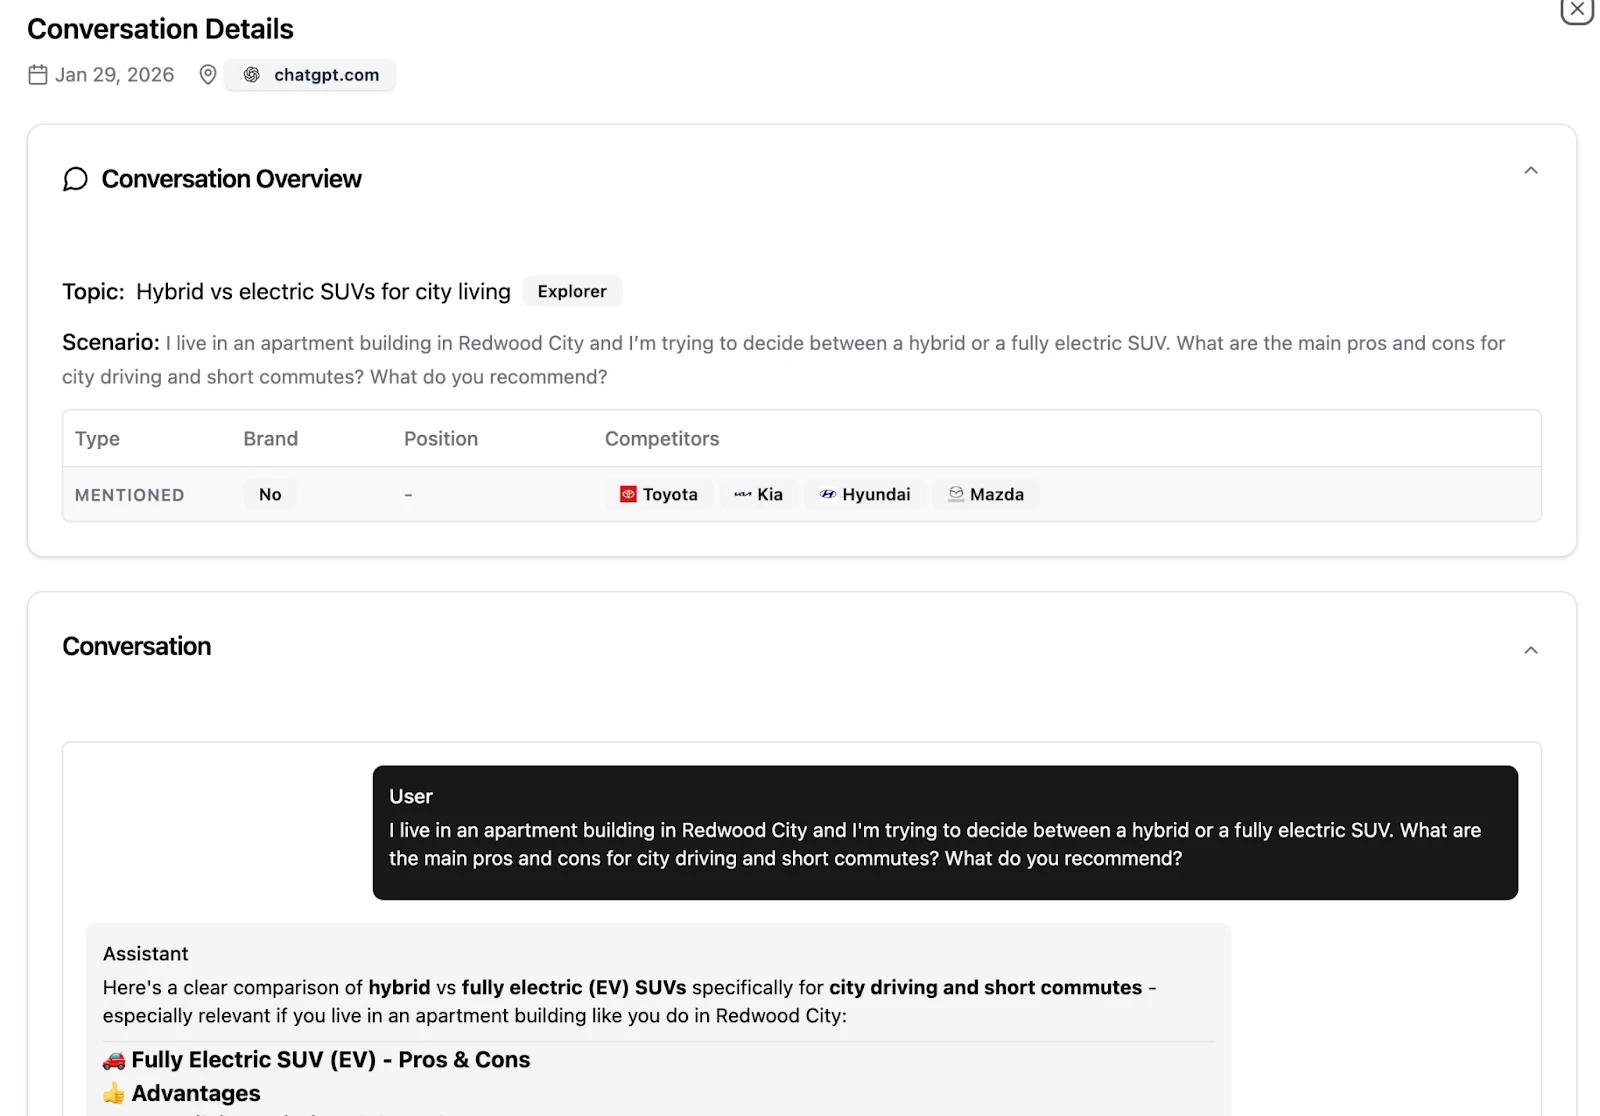Select the Kia competitor chip
Viewport: 1600px width, 1116px height.
pos(758,494)
